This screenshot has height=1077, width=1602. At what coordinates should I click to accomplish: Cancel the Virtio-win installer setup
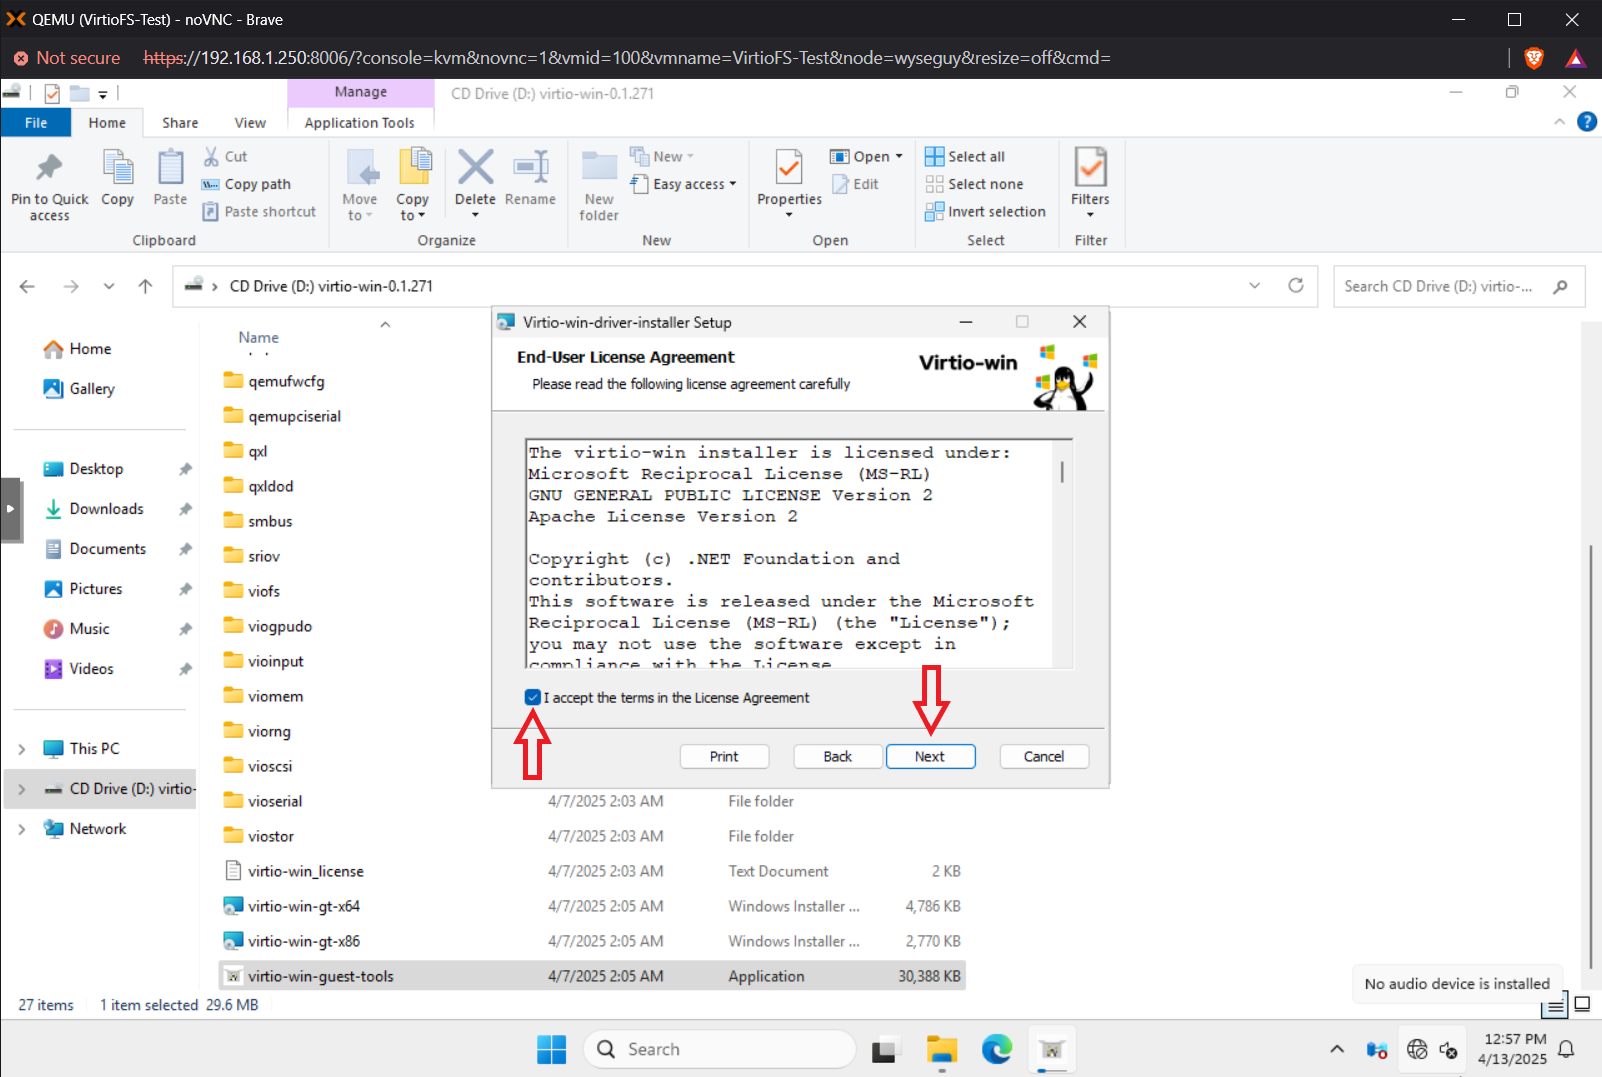tap(1044, 757)
